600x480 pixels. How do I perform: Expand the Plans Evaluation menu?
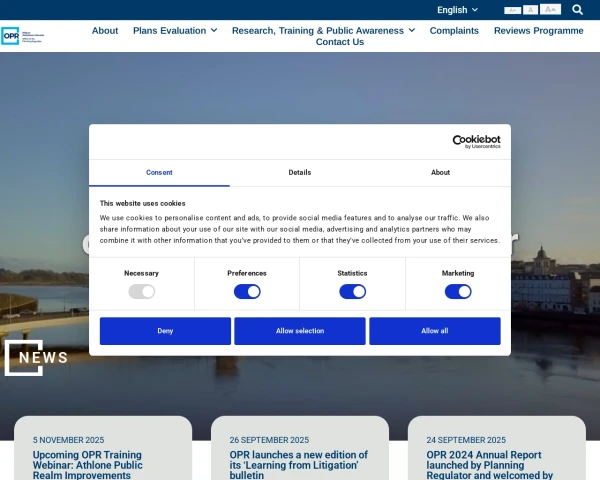pos(175,31)
